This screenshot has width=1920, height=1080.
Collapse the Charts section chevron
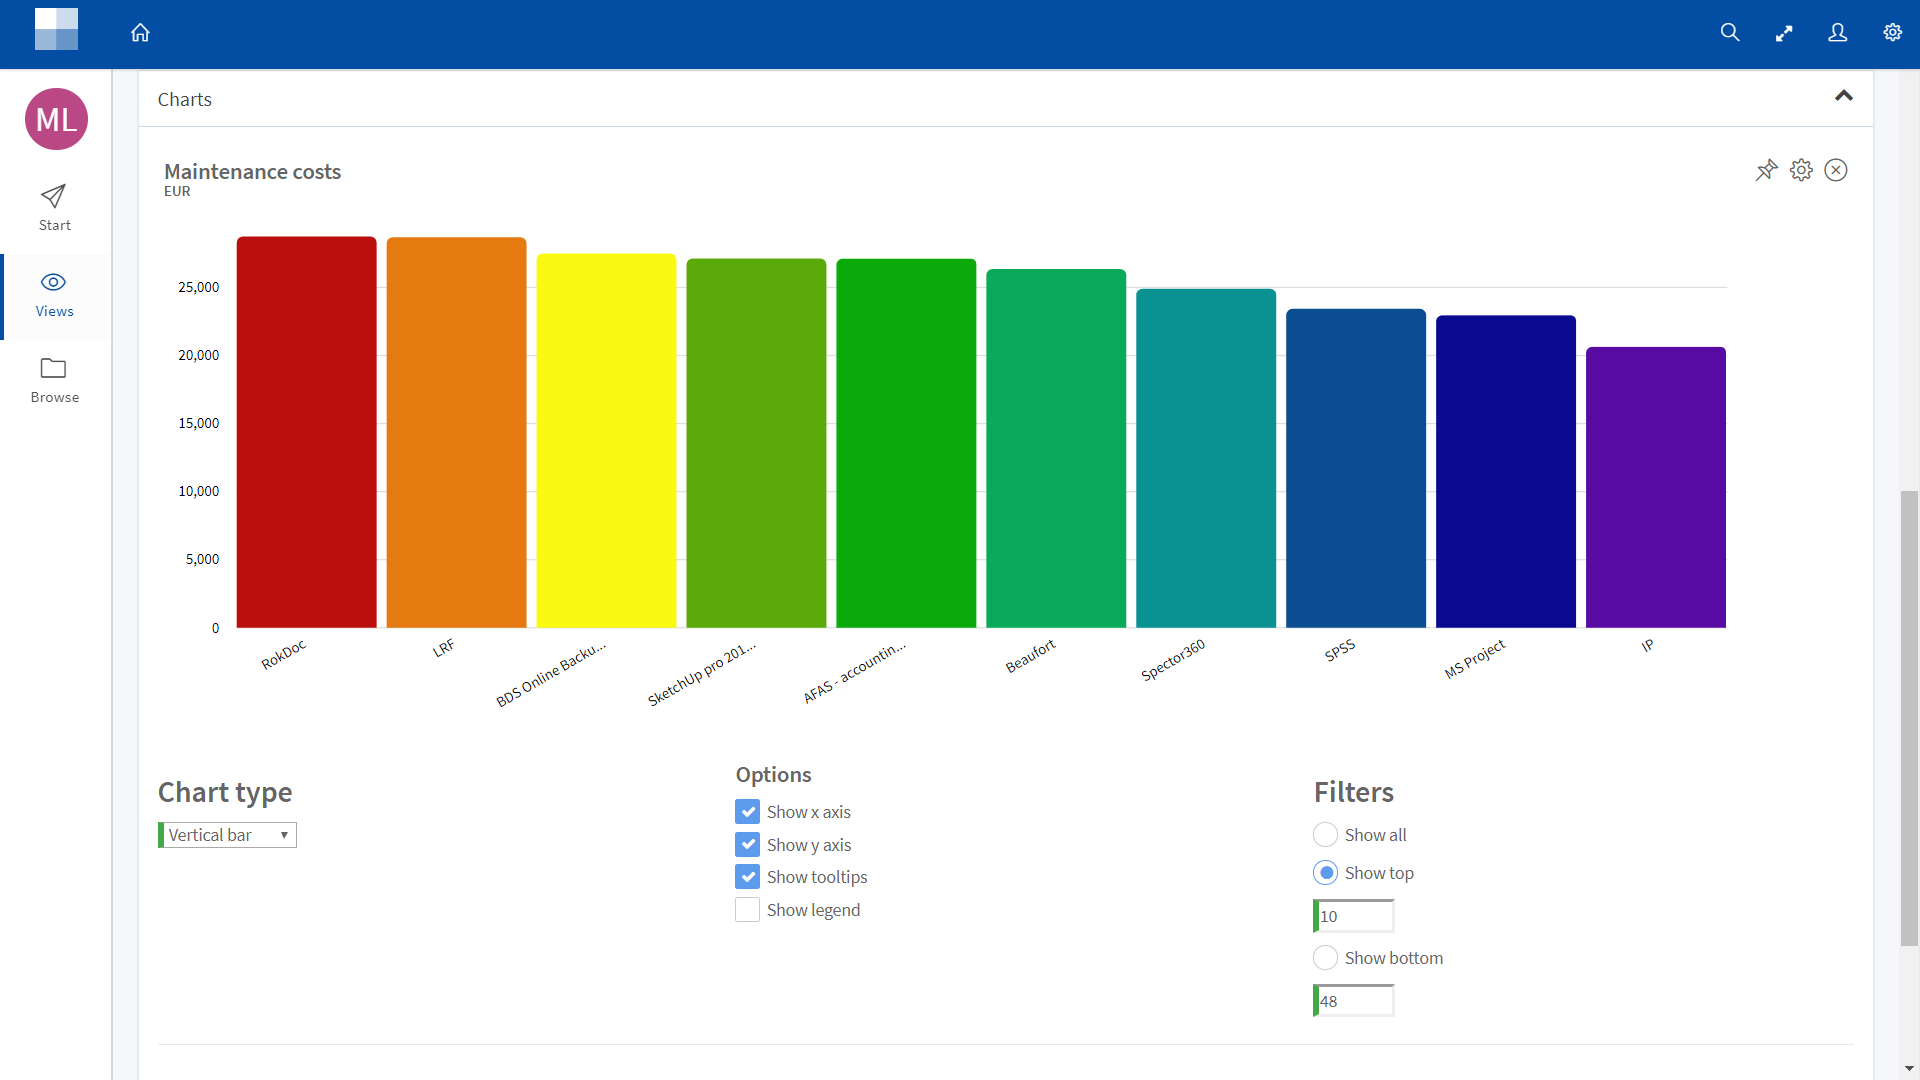1844,96
